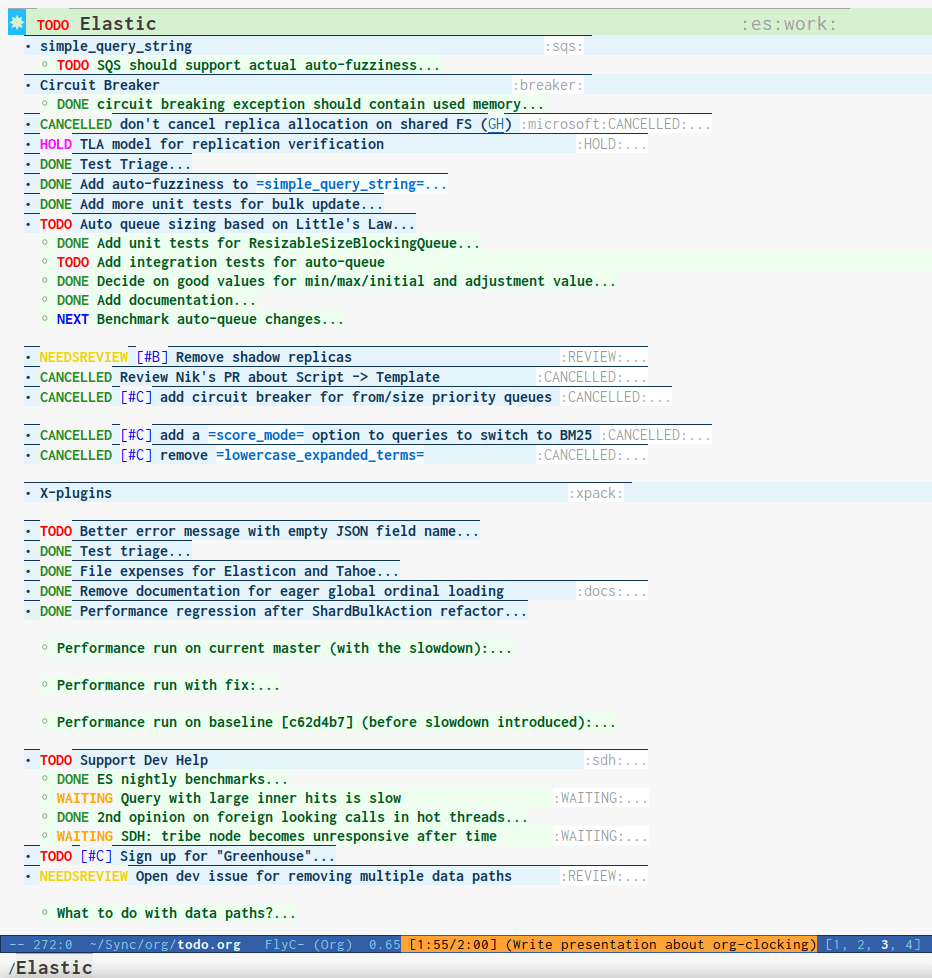The height and width of the screenshot is (978, 932).
Task: Expand 'circuit breaking exception should contain used memory'
Action: click(x=320, y=104)
